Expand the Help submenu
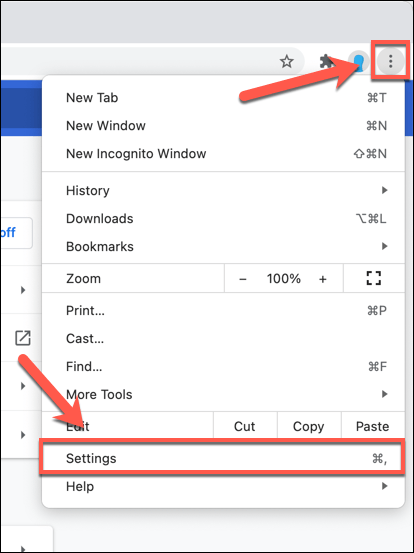 click(x=223, y=486)
